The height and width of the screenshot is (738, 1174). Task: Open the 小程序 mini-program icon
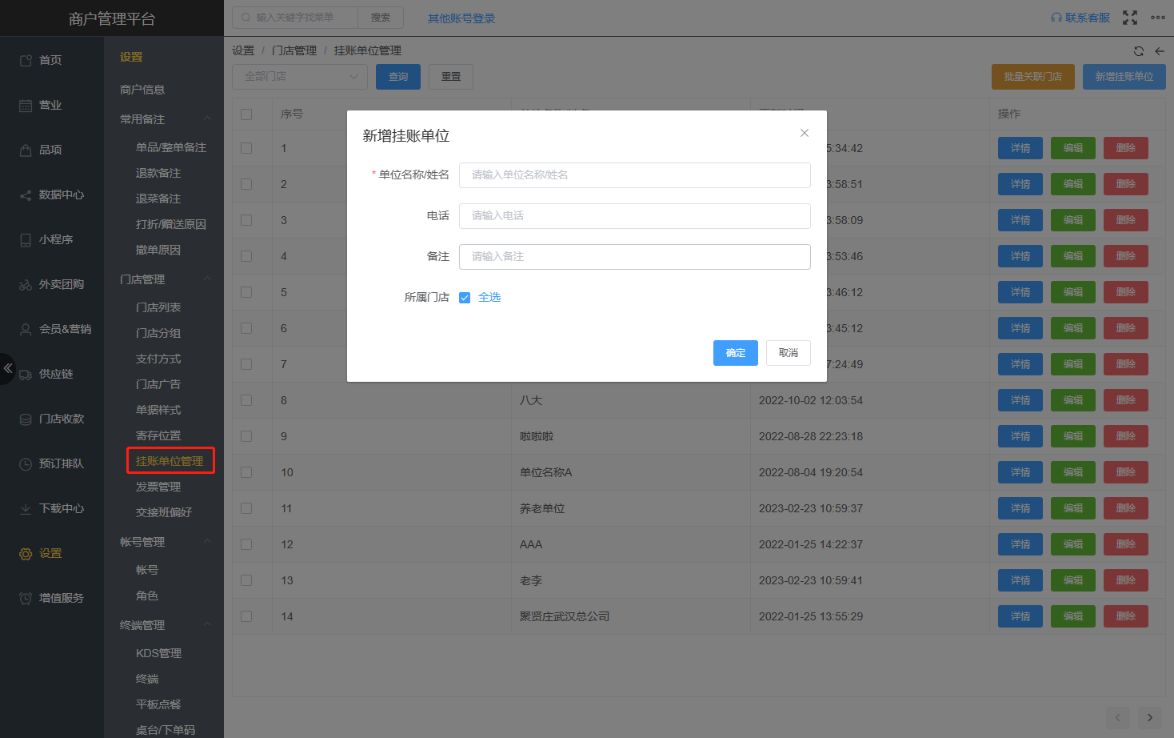[25, 240]
